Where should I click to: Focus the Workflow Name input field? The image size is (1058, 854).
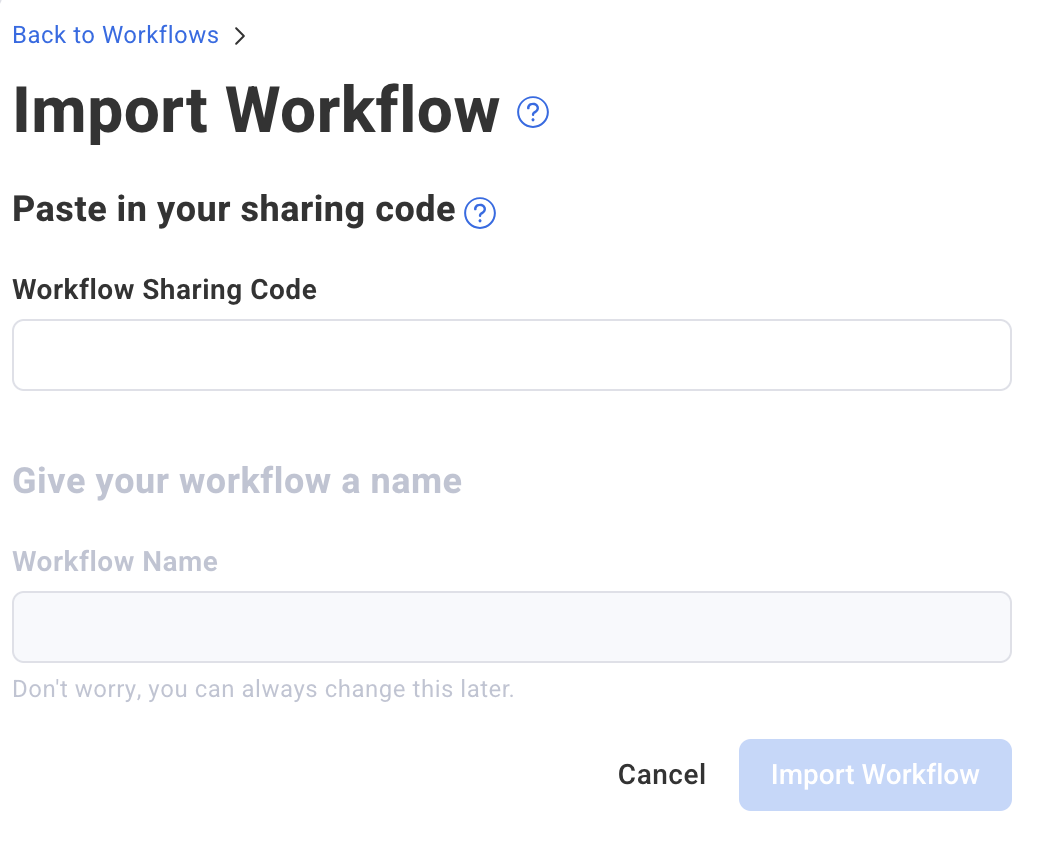click(x=511, y=627)
